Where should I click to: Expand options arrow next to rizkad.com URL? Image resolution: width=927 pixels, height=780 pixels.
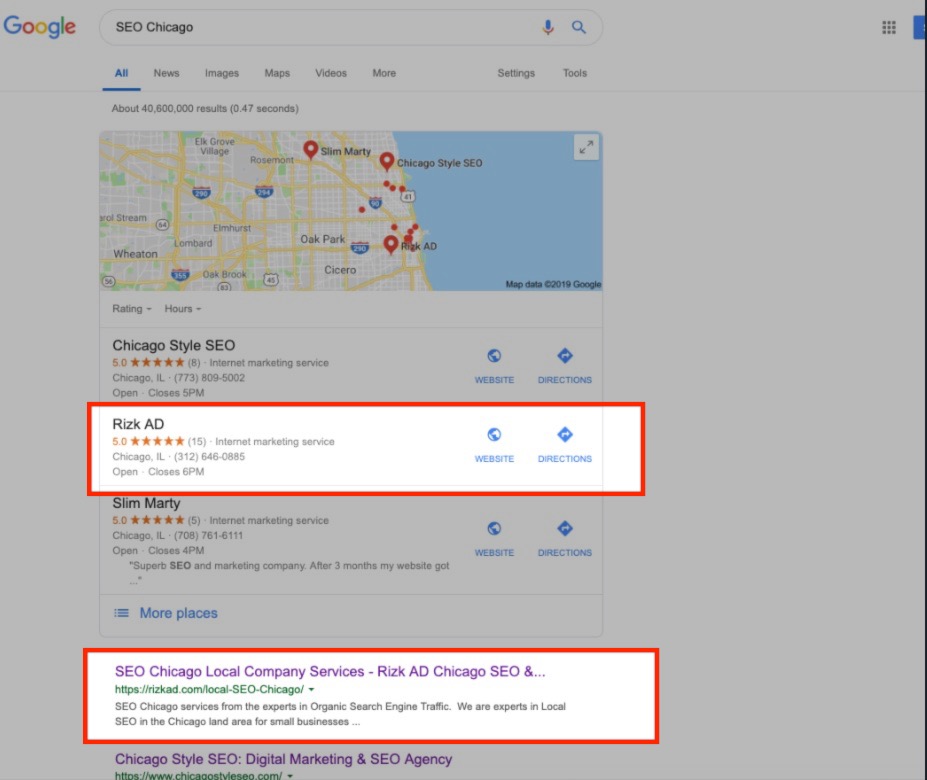pyautogui.click(x=312, y=690)
